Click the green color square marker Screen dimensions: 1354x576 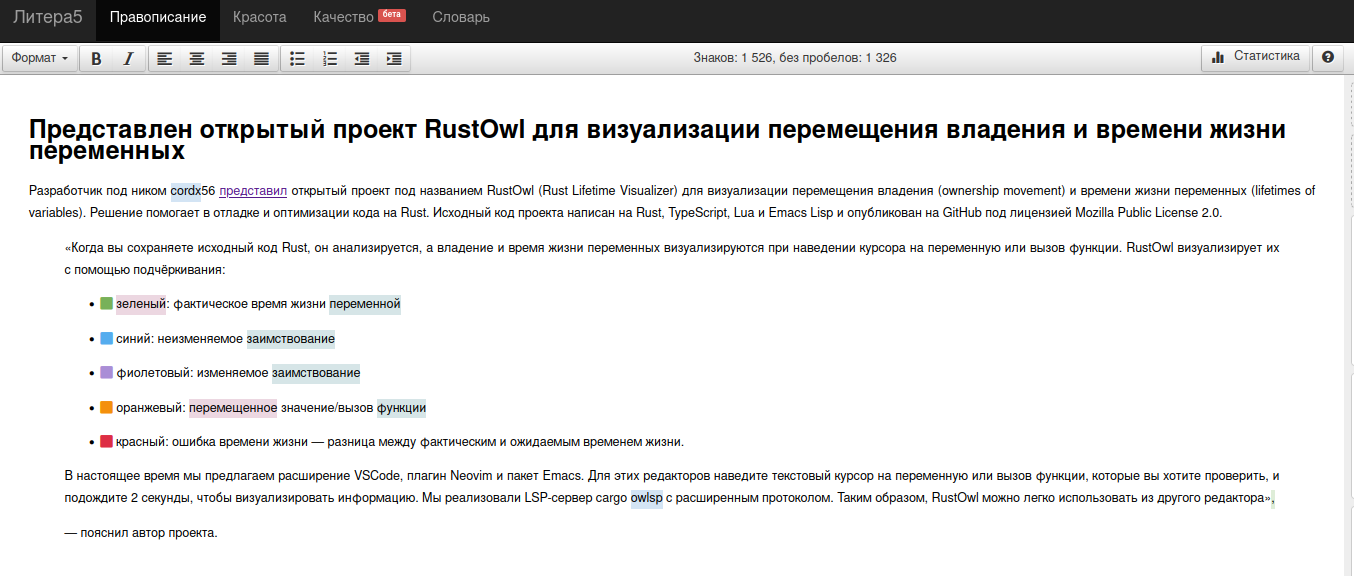tap(105, 302)
